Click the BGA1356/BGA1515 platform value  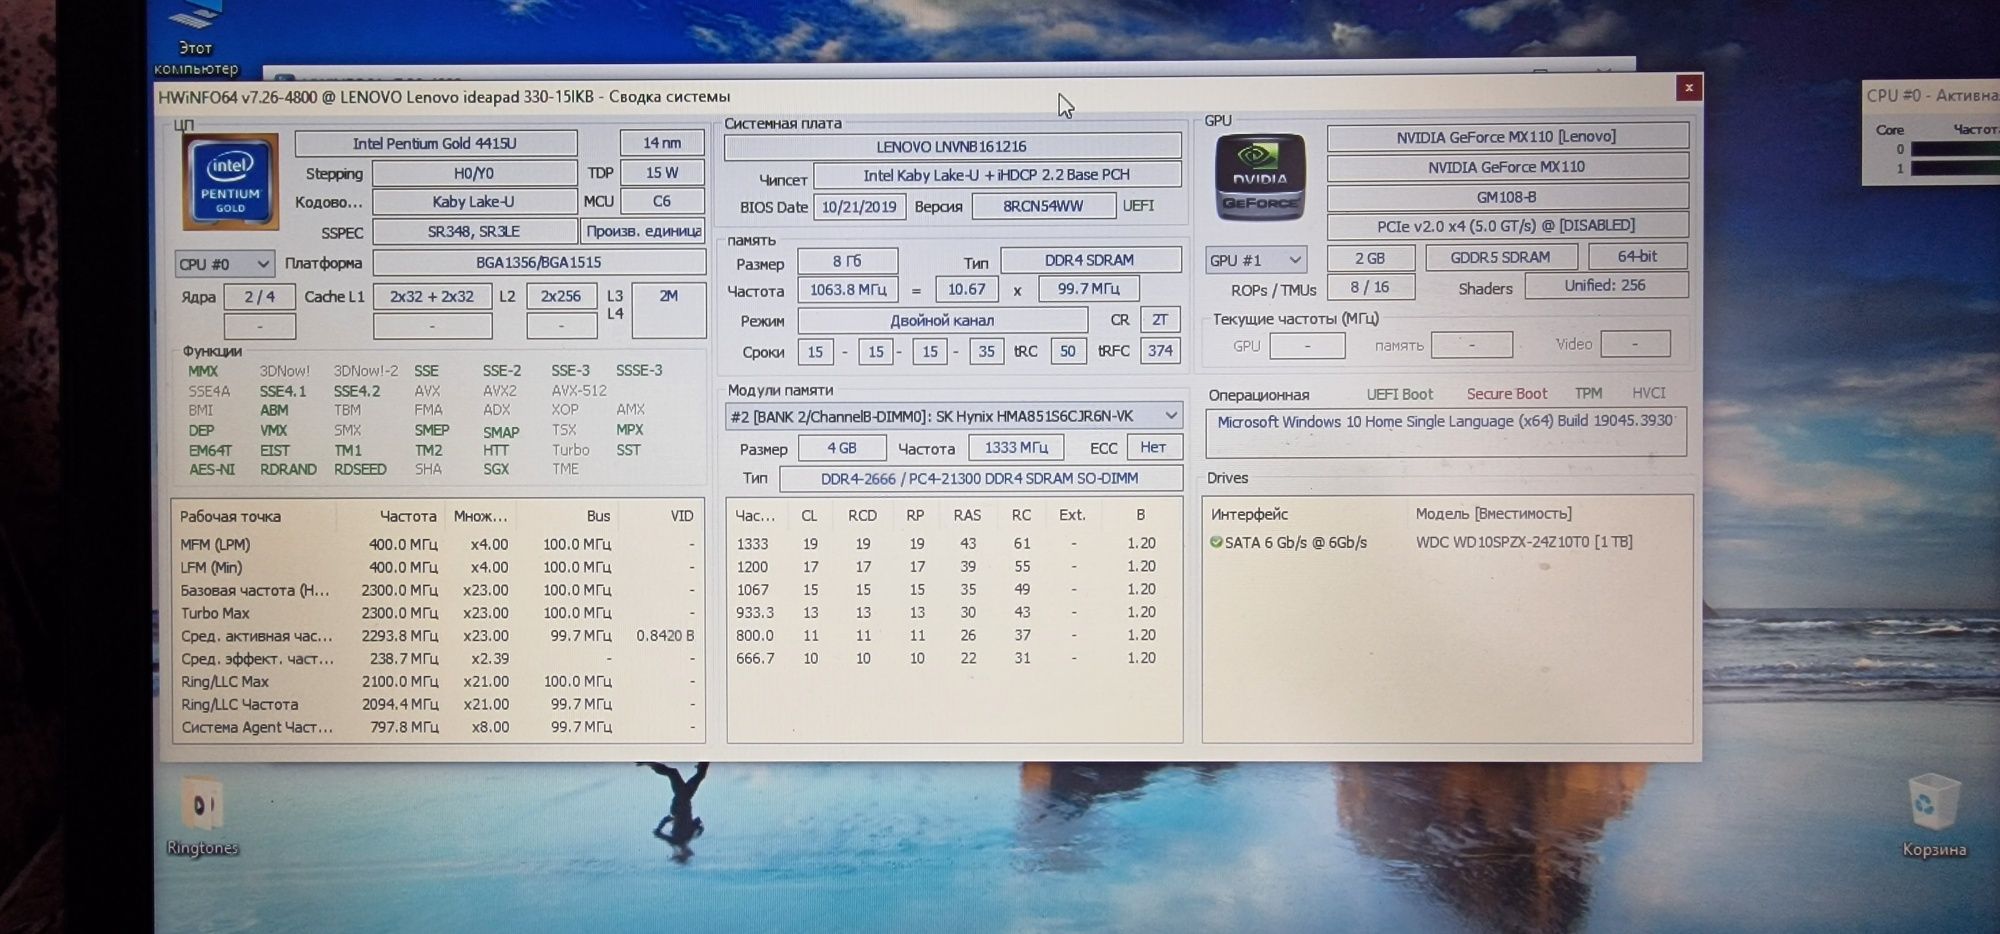point(538,263)
